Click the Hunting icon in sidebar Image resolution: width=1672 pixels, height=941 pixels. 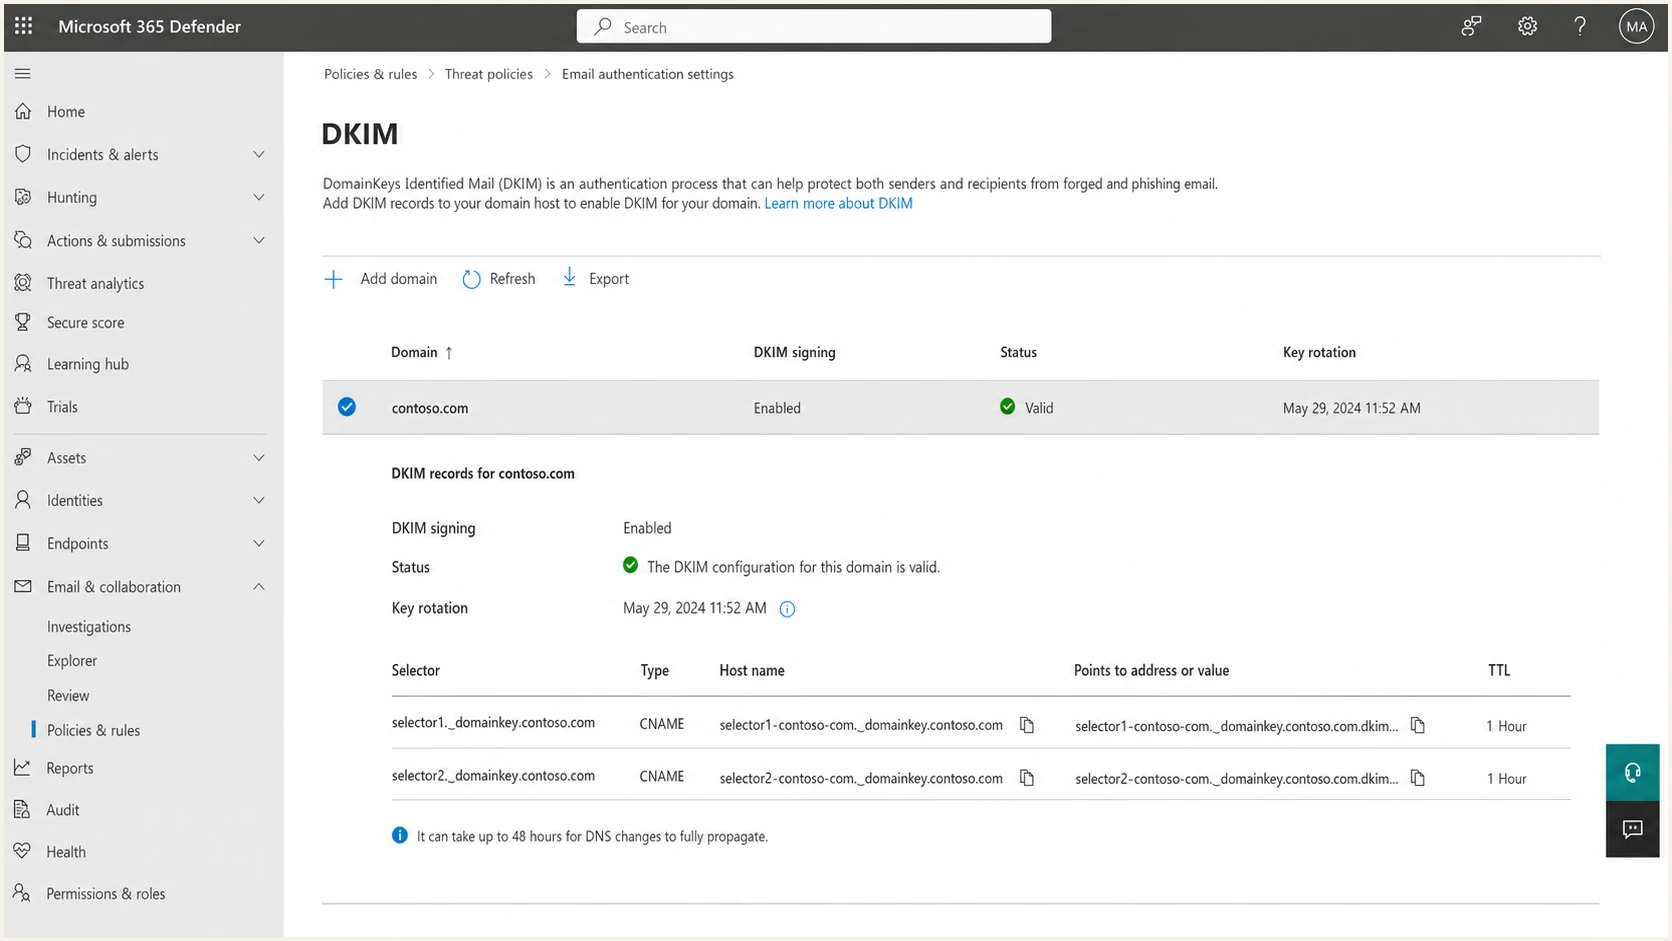coord(23,197)
